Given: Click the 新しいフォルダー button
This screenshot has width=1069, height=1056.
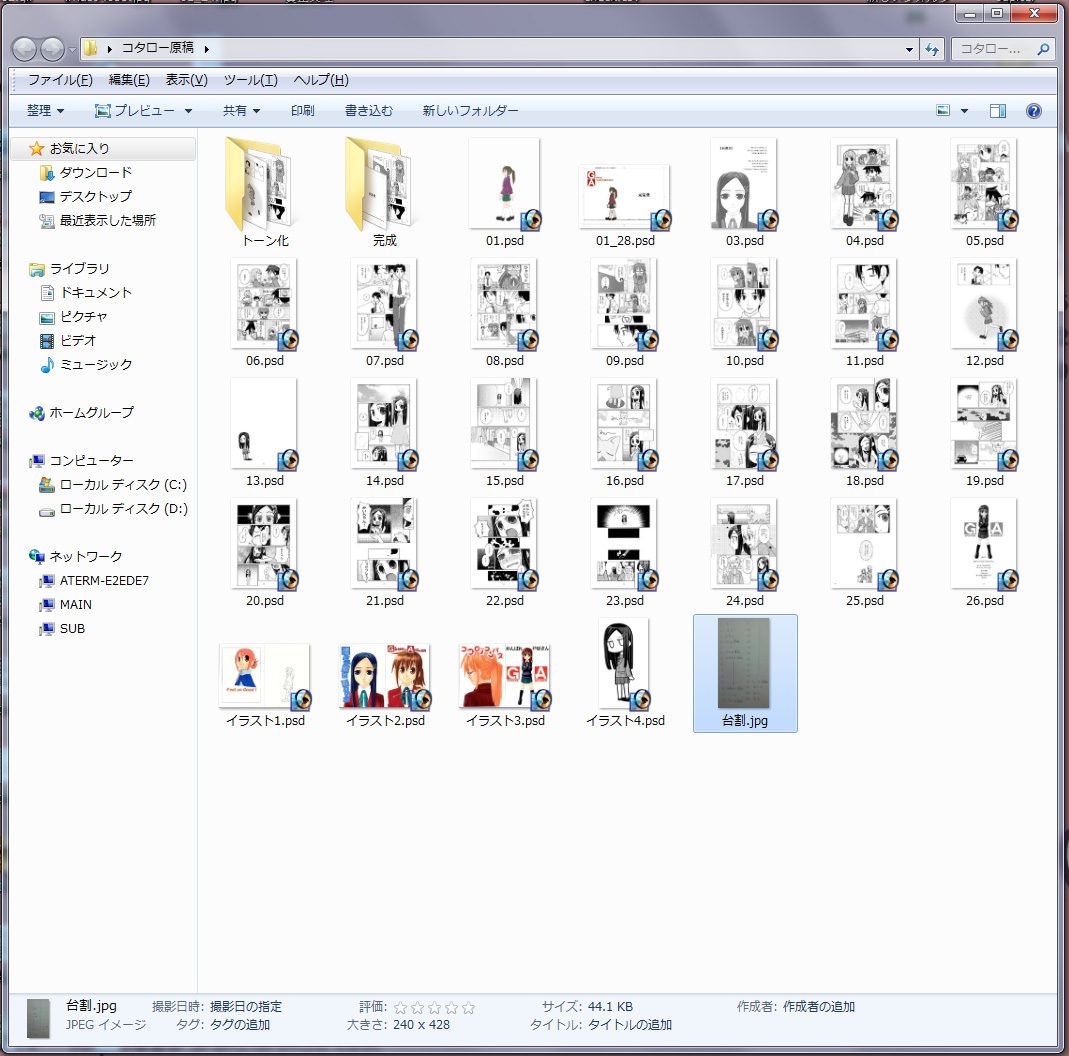Looking at the screenshot, I should (470, 111).
